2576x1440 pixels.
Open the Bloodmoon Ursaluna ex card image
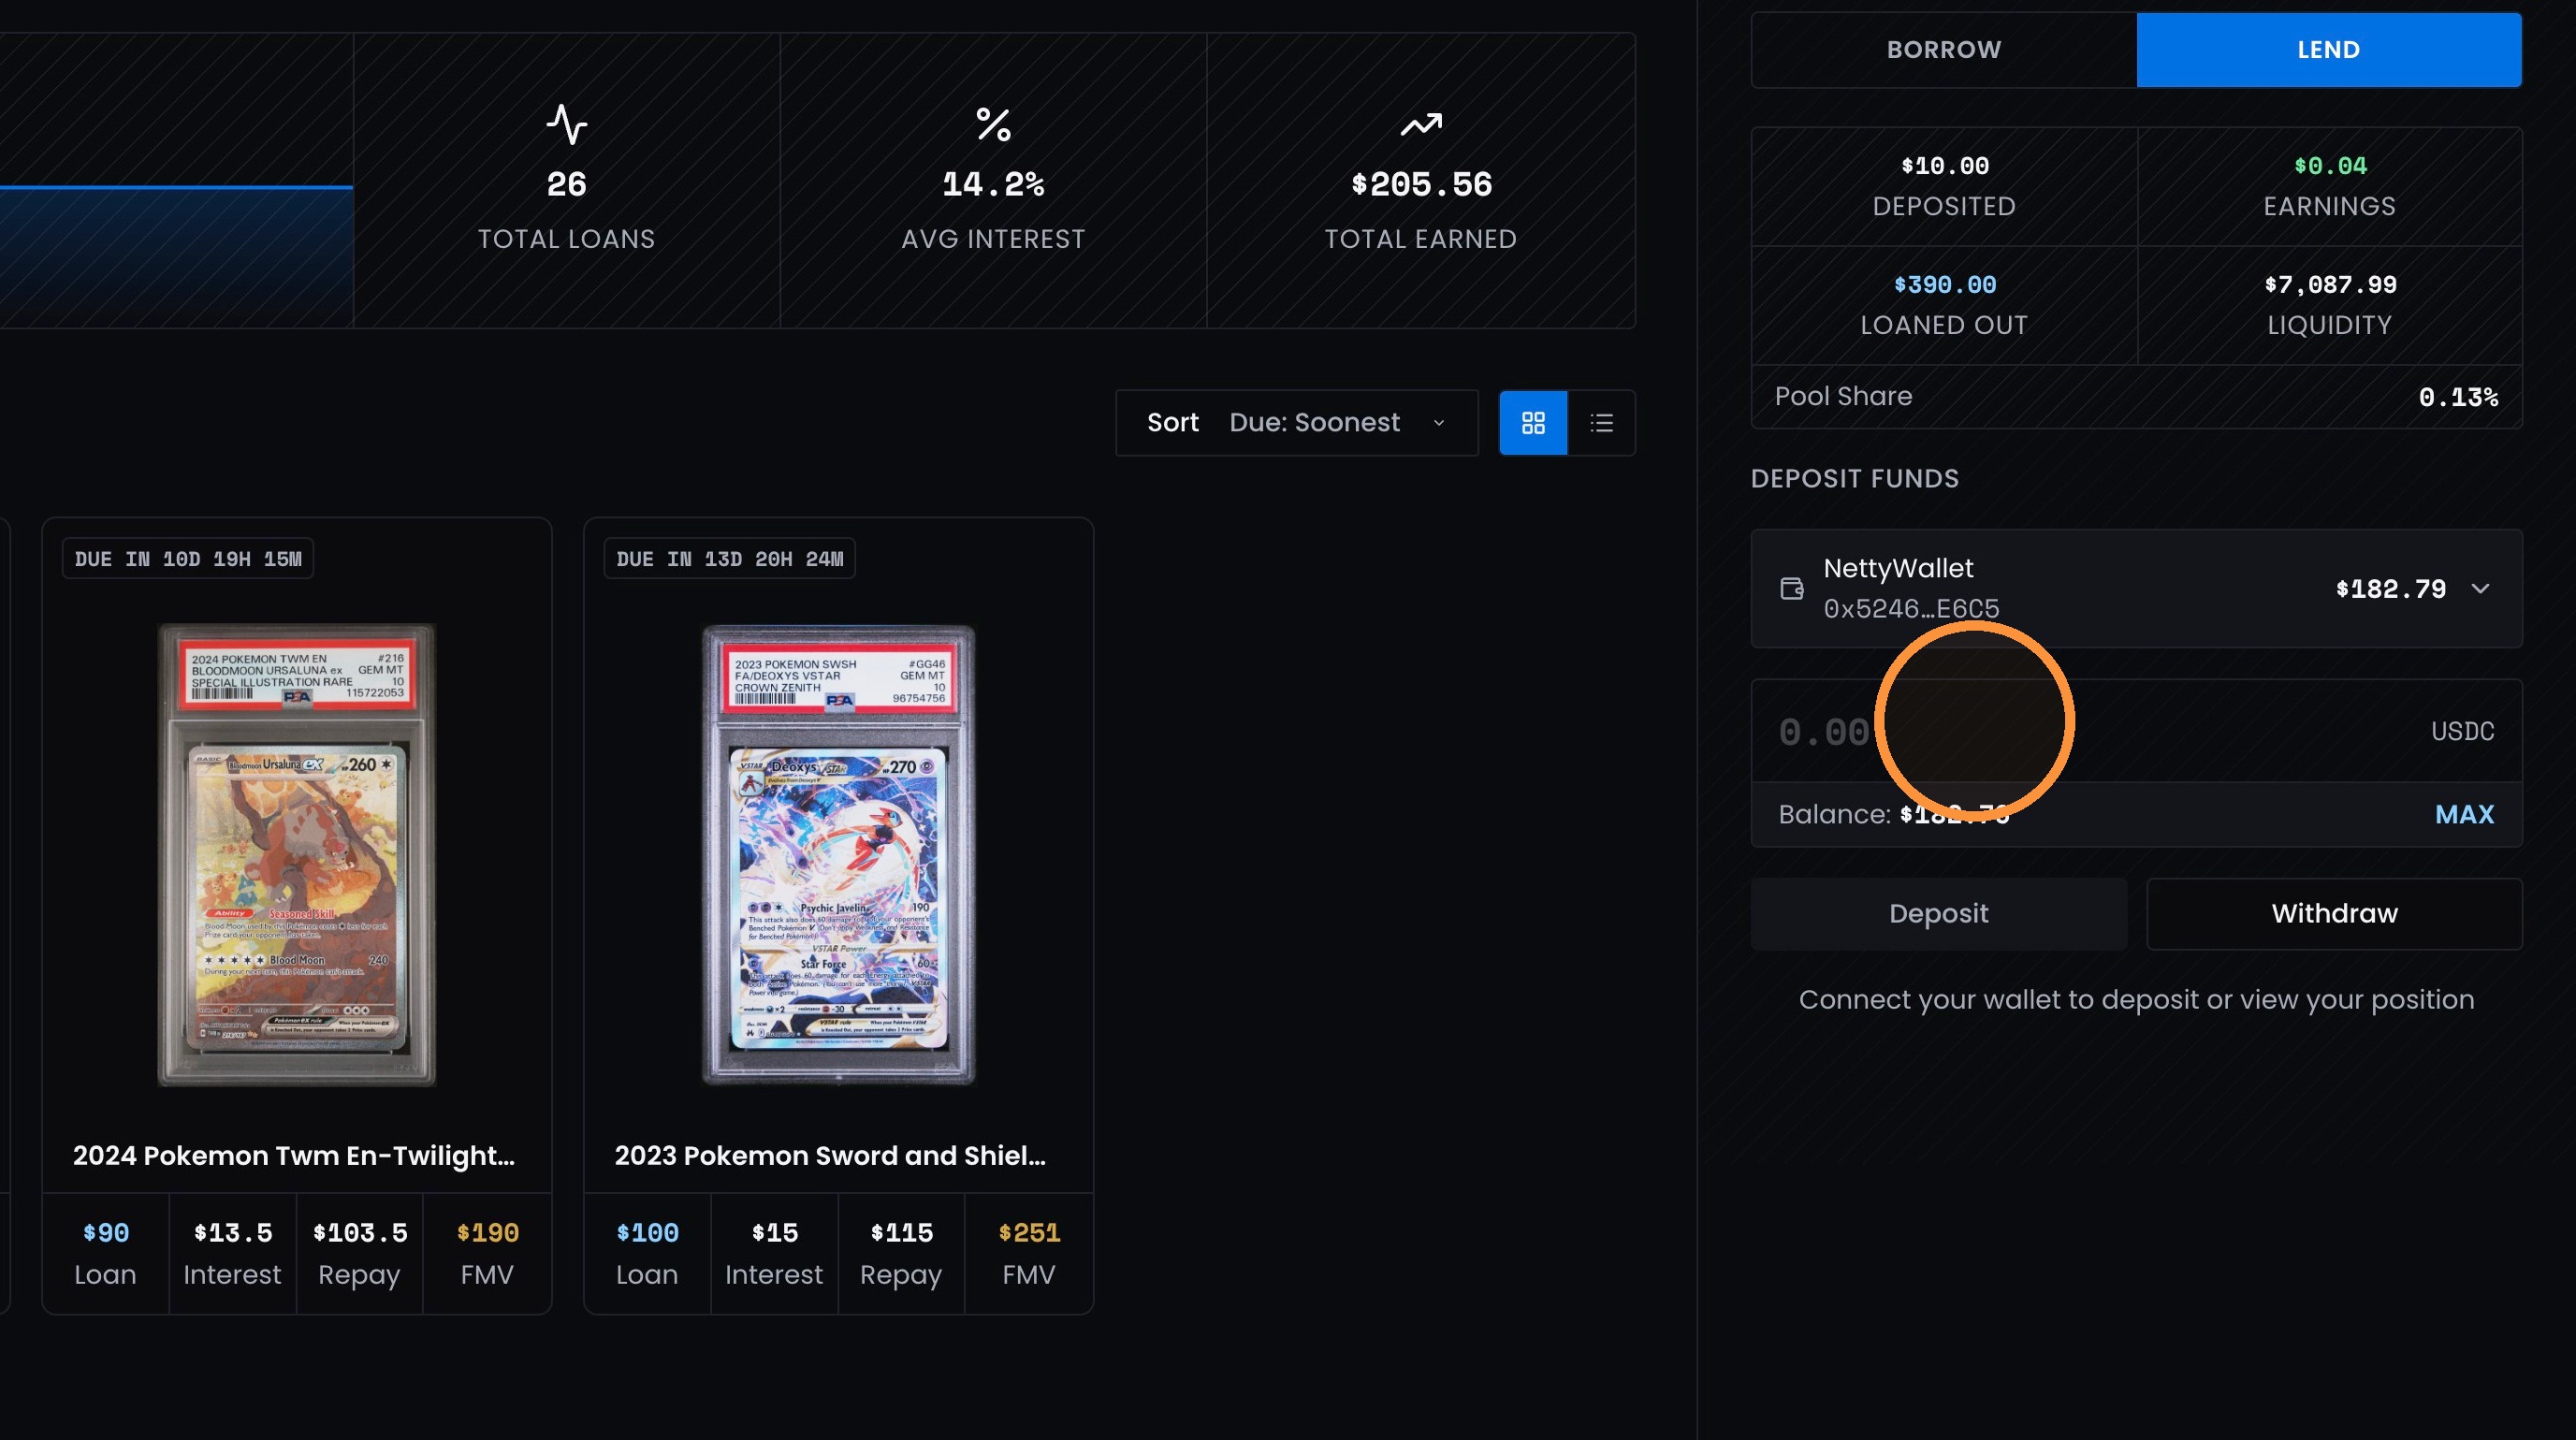[297, 855]
